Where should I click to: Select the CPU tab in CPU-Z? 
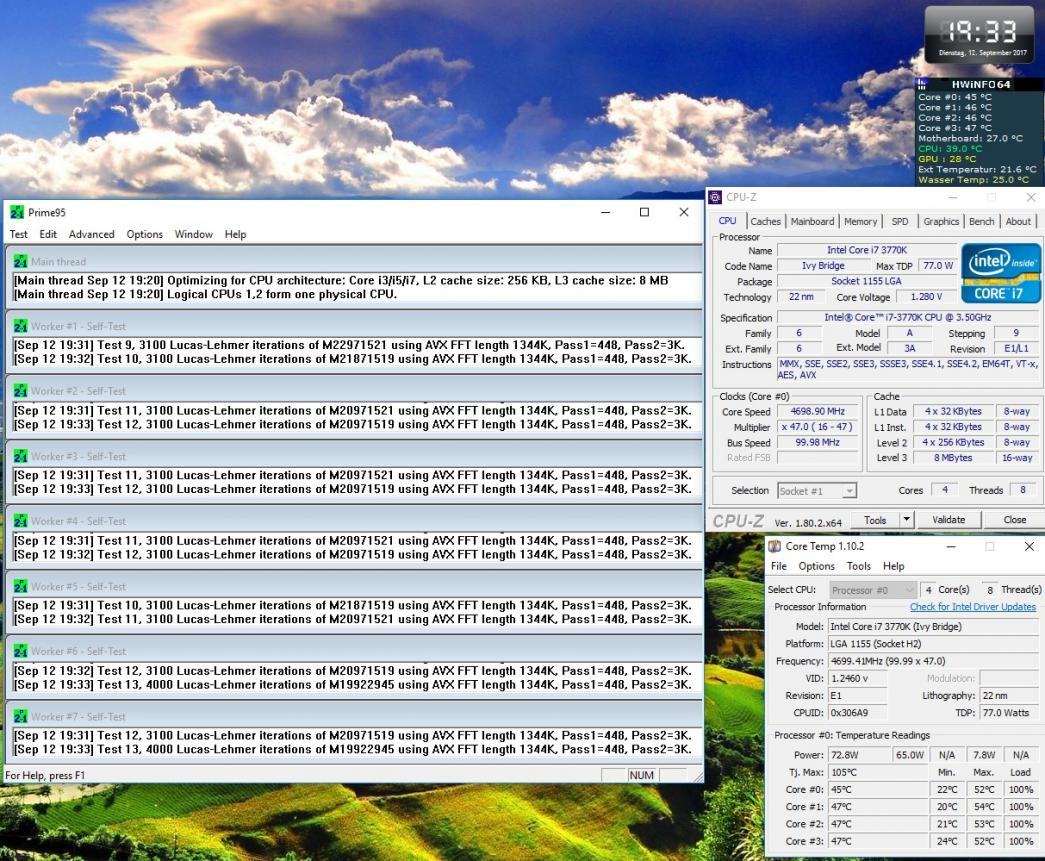tap(728, 221)
